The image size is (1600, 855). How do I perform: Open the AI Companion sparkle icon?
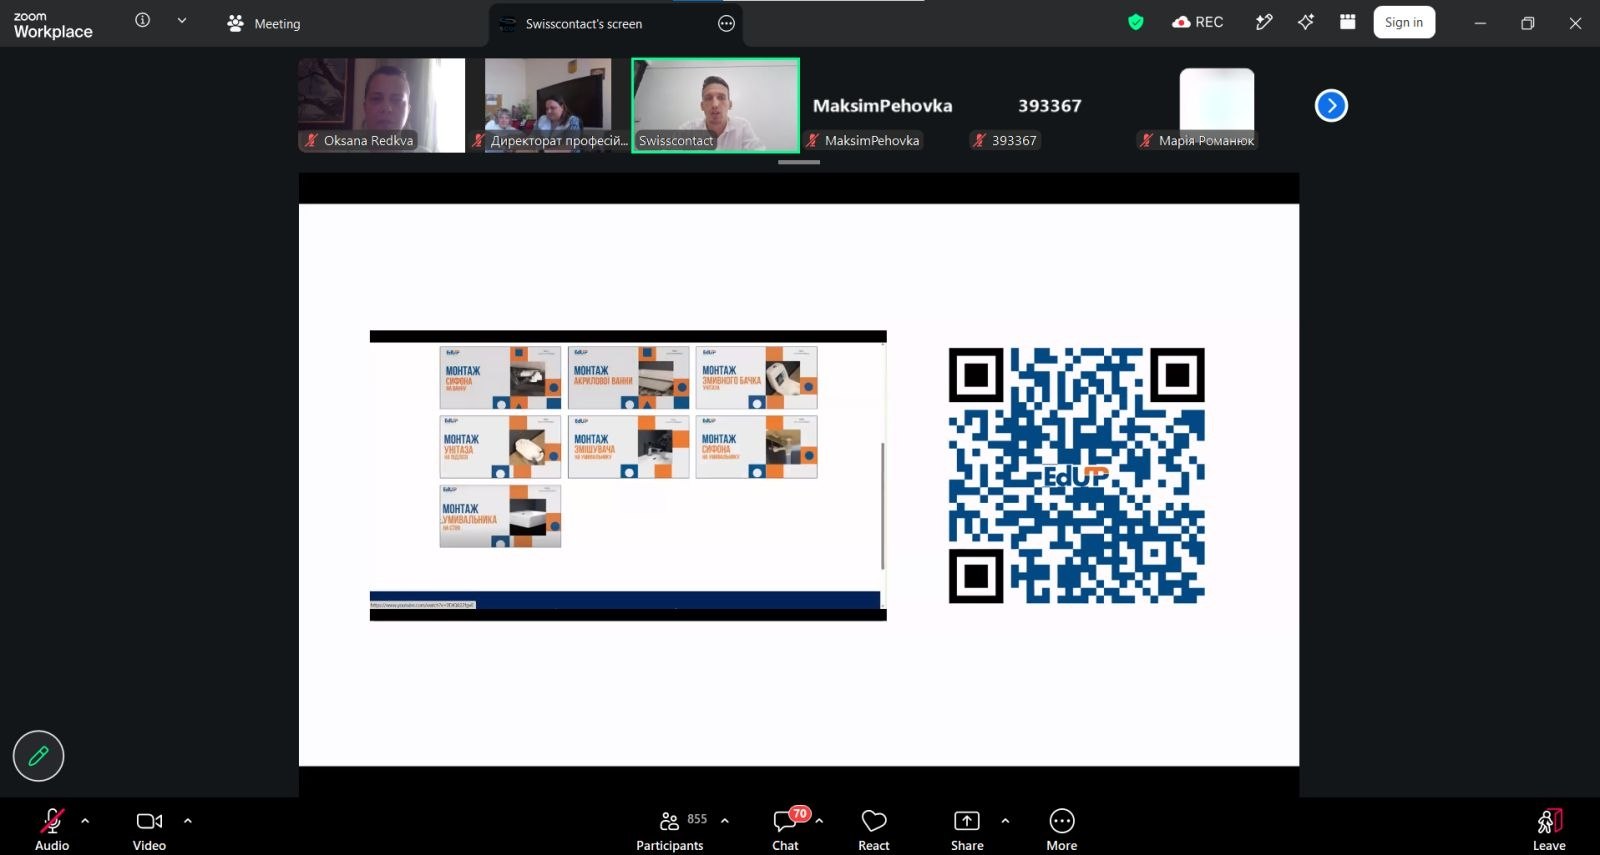1306,22
